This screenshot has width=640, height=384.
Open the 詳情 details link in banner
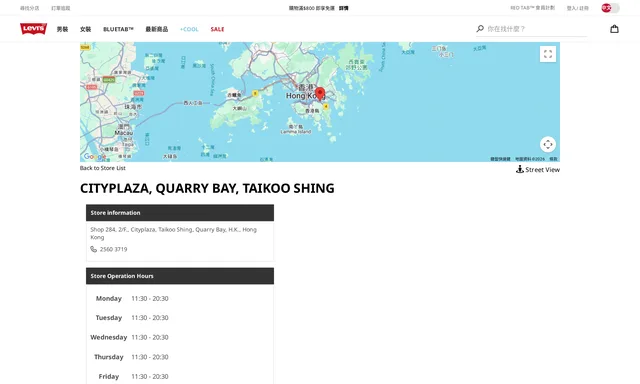344,8
